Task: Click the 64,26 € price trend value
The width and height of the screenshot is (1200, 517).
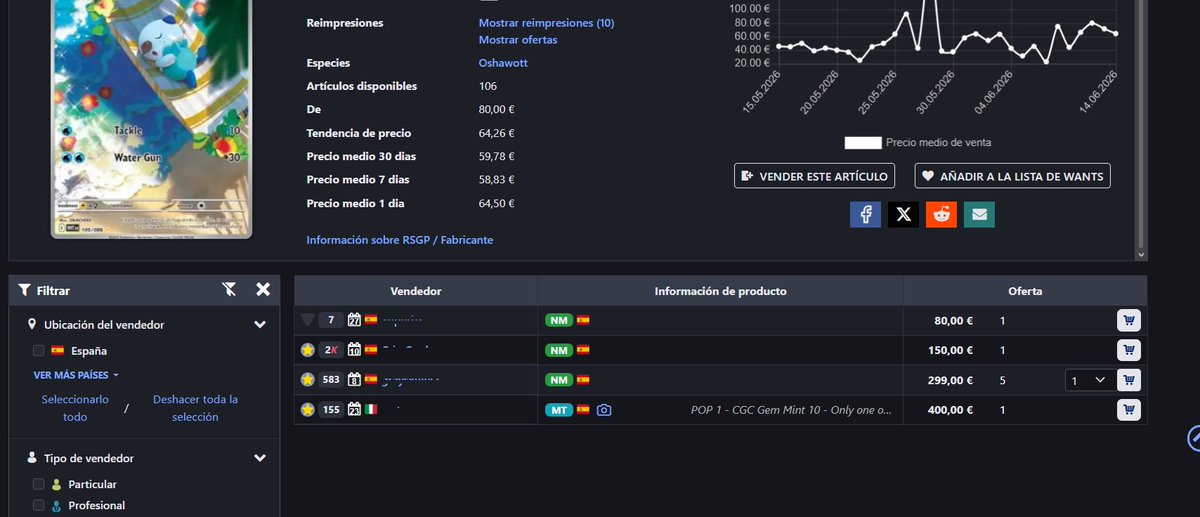Action: point(497,133)
